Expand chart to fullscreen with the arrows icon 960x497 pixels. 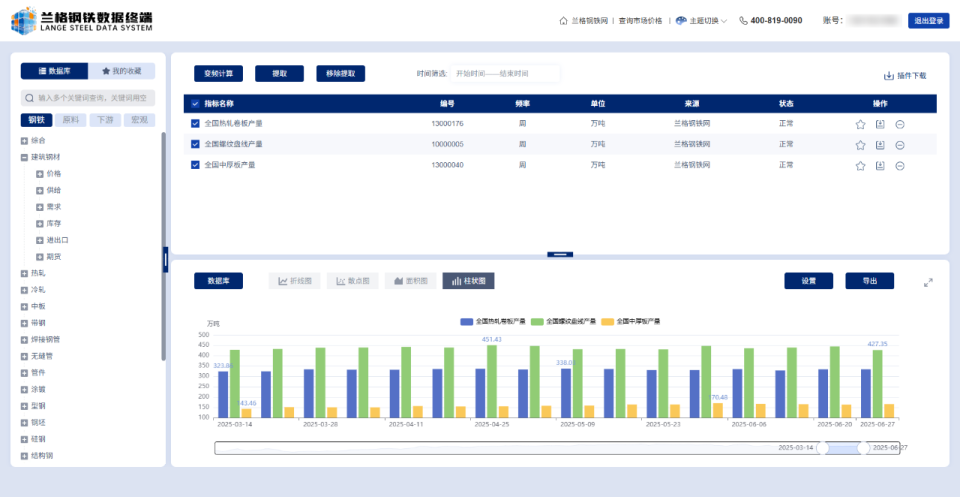(928, 282)
